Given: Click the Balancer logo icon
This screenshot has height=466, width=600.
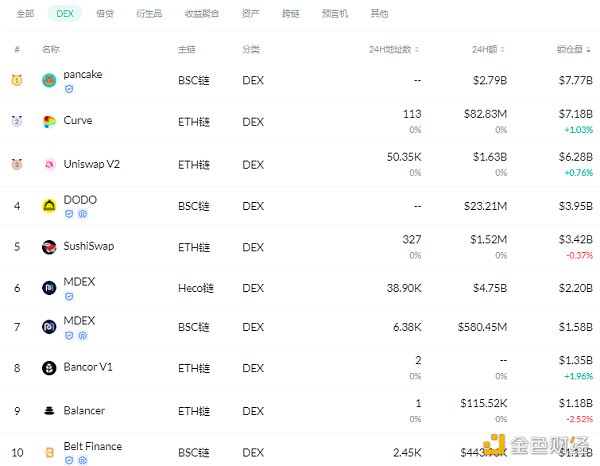Looking at the screenshot, I should [49, 410].
